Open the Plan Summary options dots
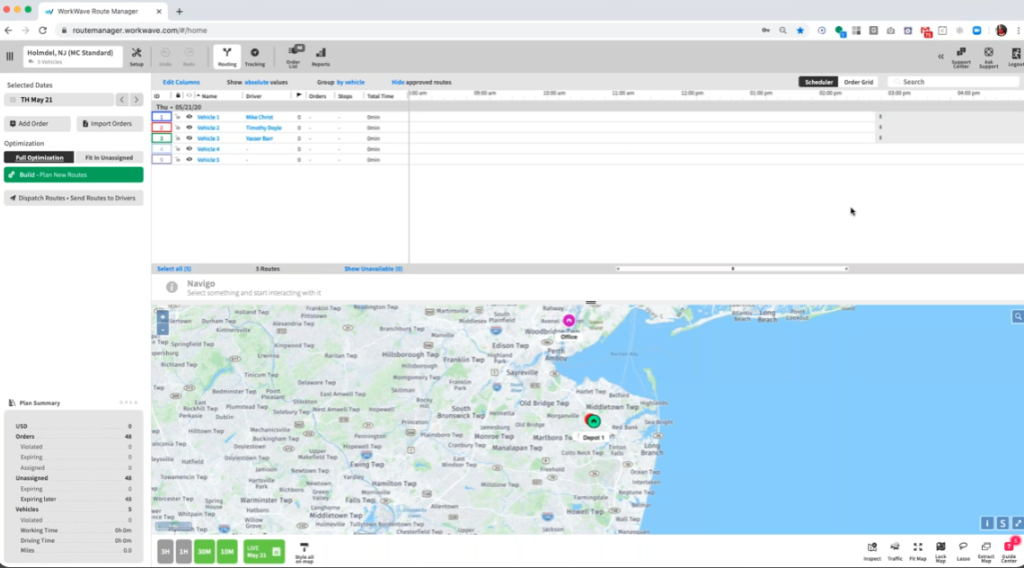 click(x=129, y=403)
